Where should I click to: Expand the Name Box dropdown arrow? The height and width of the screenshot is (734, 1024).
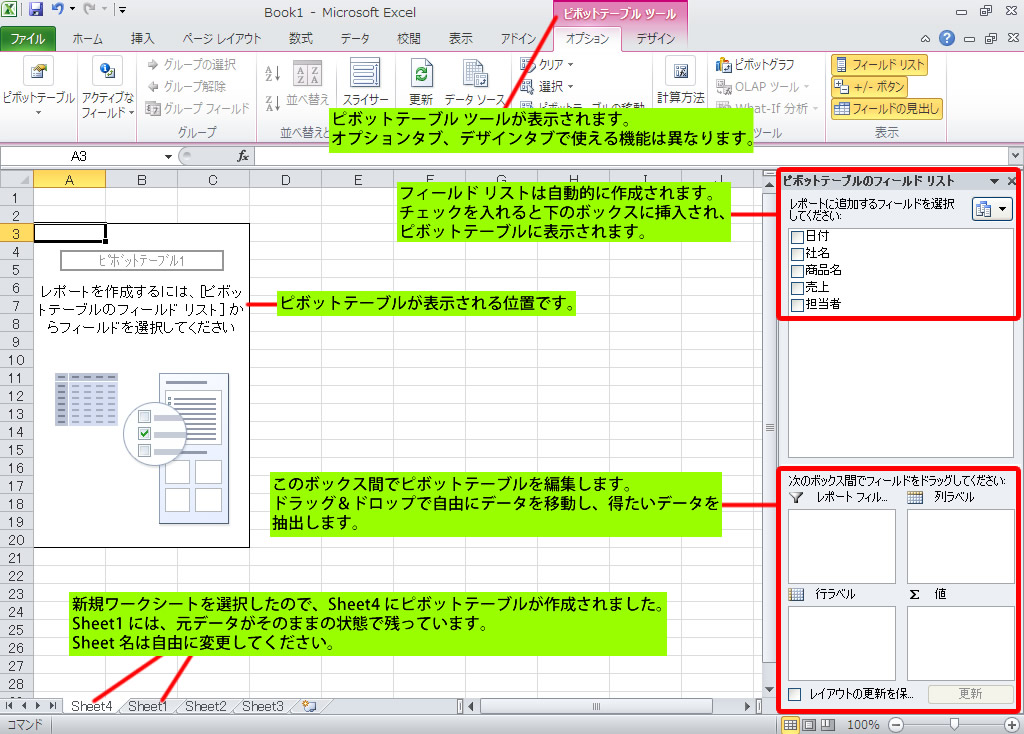click(168, 157)
